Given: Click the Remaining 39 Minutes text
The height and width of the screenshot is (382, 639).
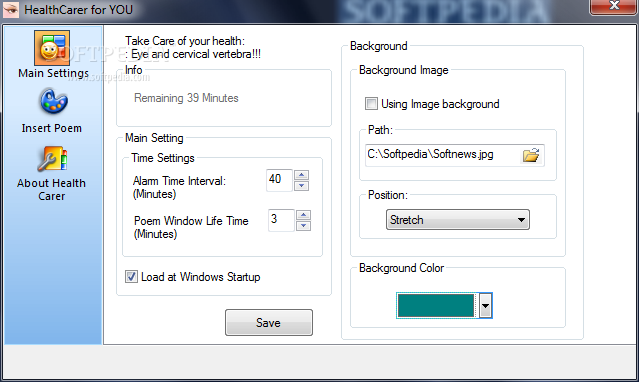Looking at the screenshot, I should tap(186, 98).
